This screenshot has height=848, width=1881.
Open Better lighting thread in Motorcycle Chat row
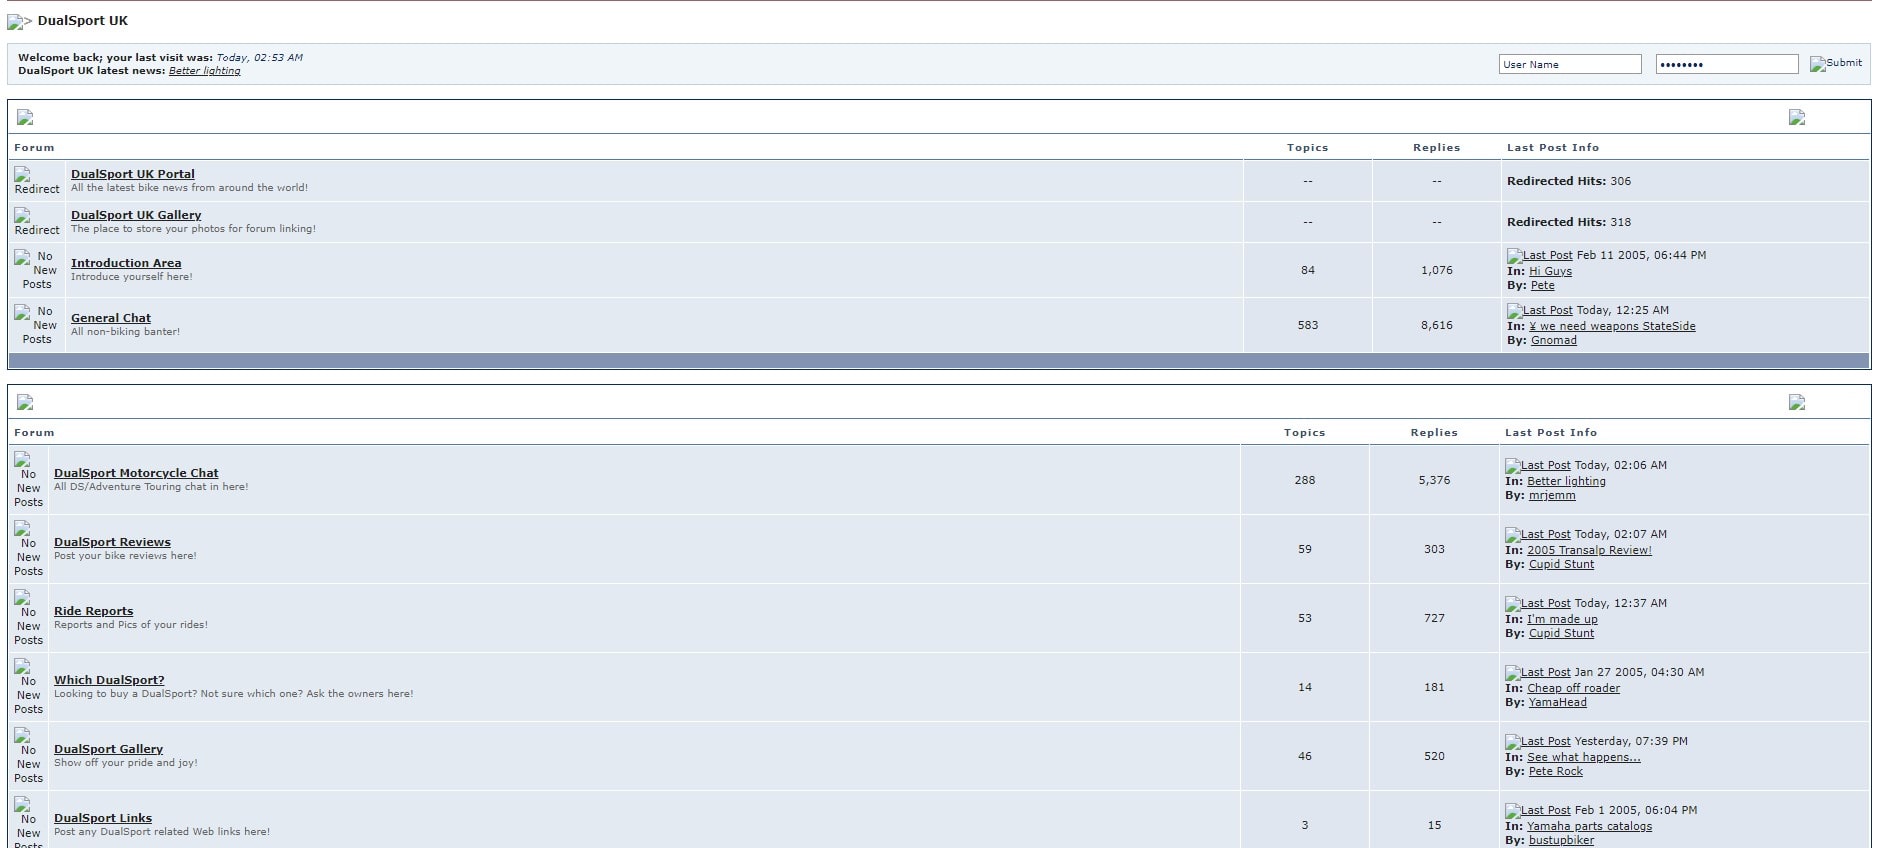pyautogui.click(x=1566, y=481)
